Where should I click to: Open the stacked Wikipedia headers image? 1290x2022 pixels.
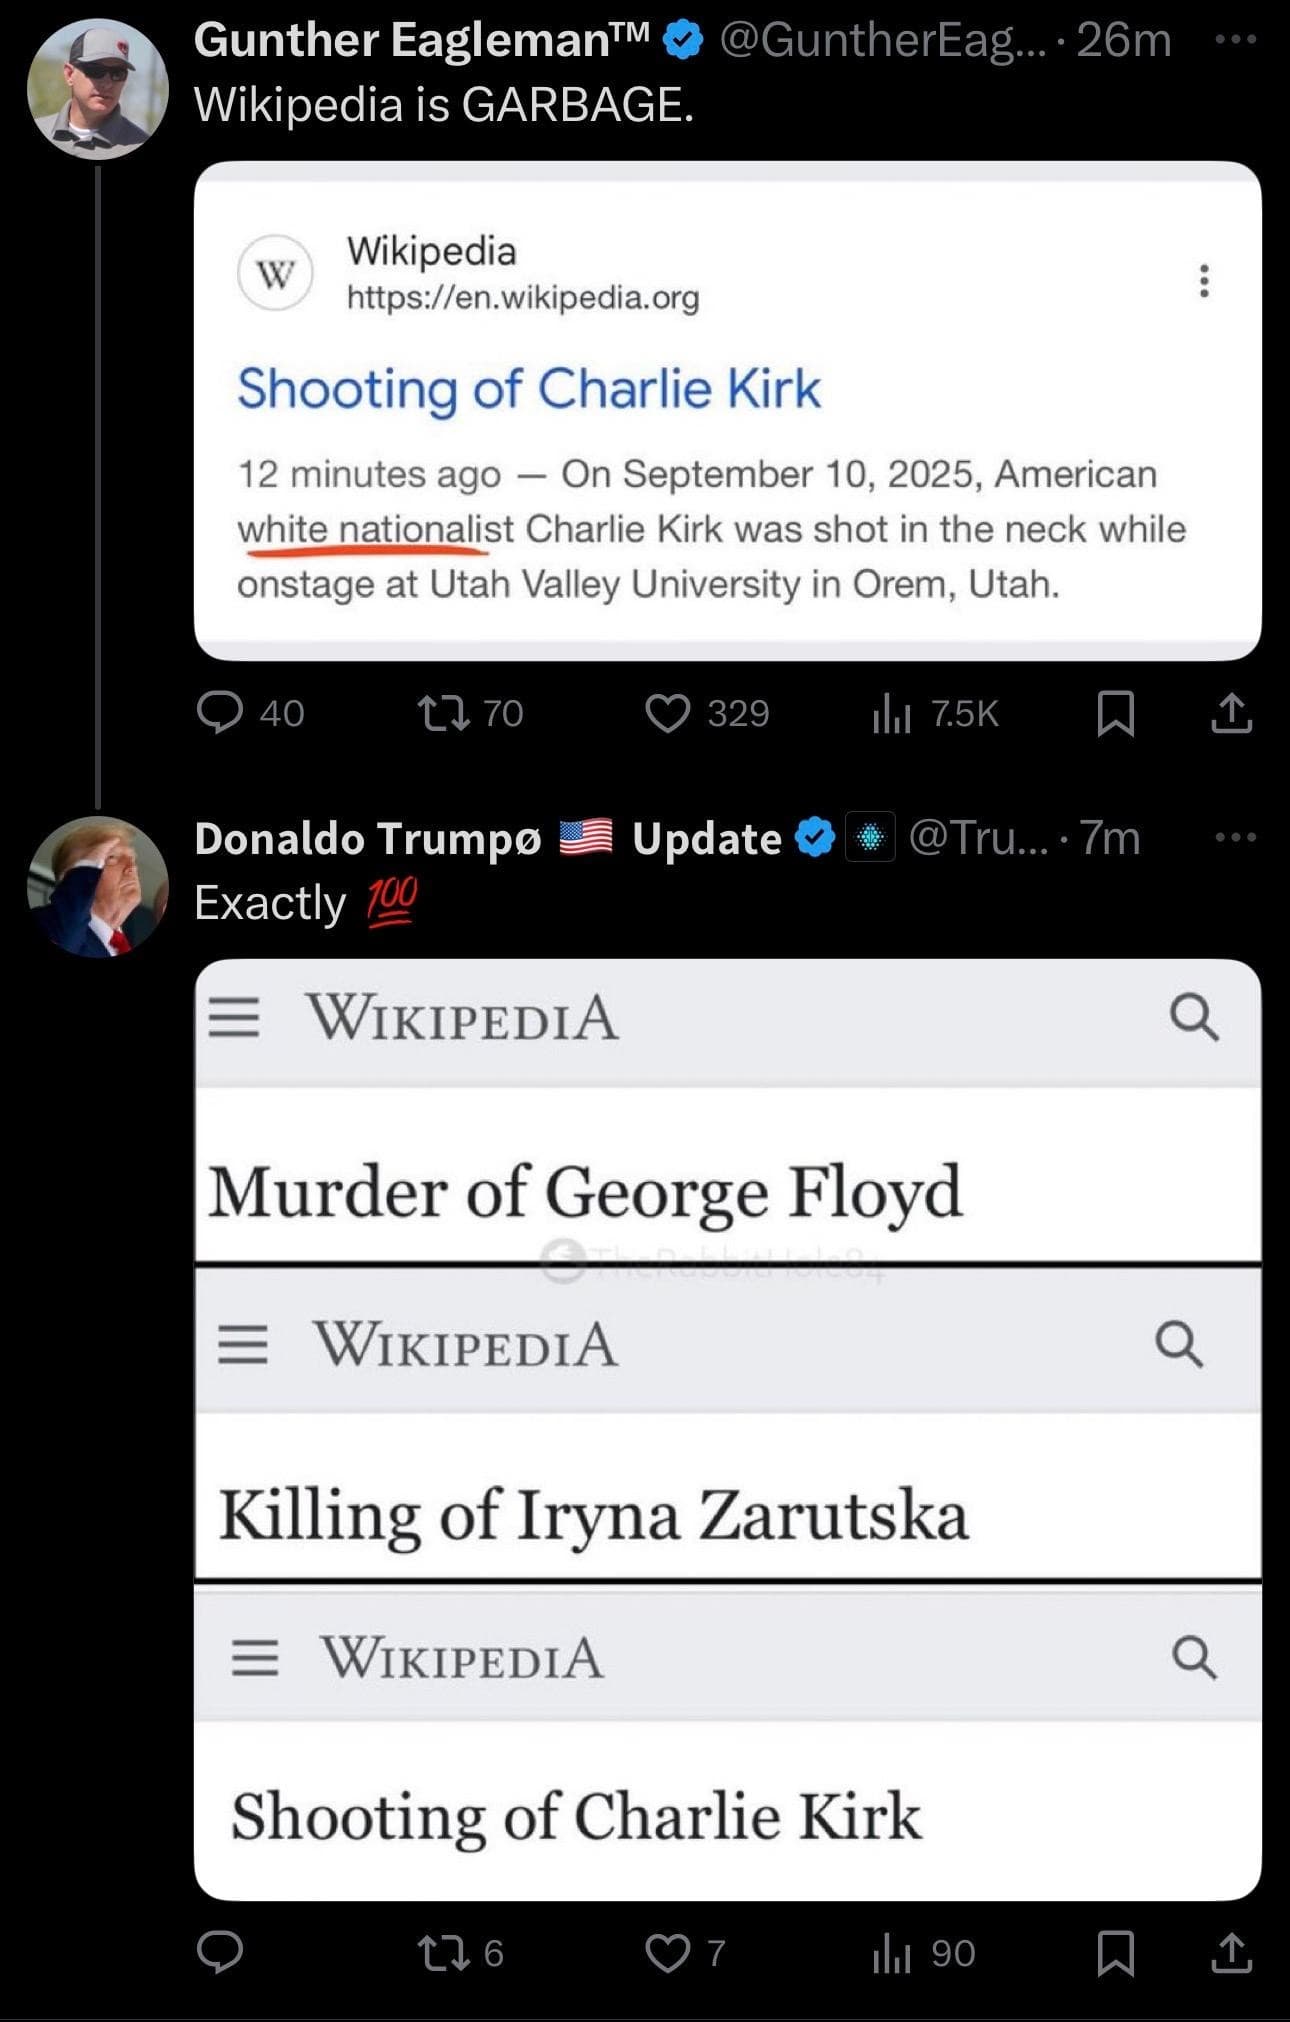pyautogui.click(x=727, y=1430)
